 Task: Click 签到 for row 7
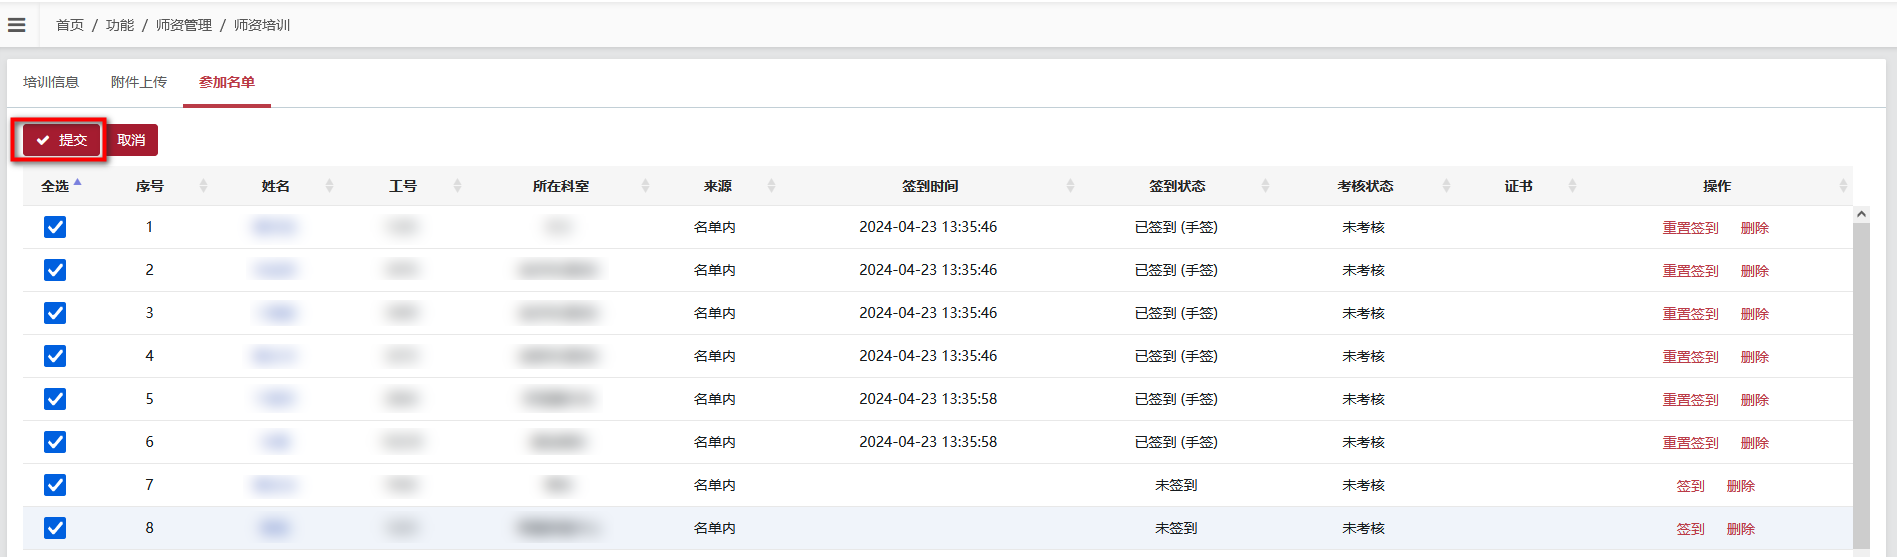coord(1690,486)
